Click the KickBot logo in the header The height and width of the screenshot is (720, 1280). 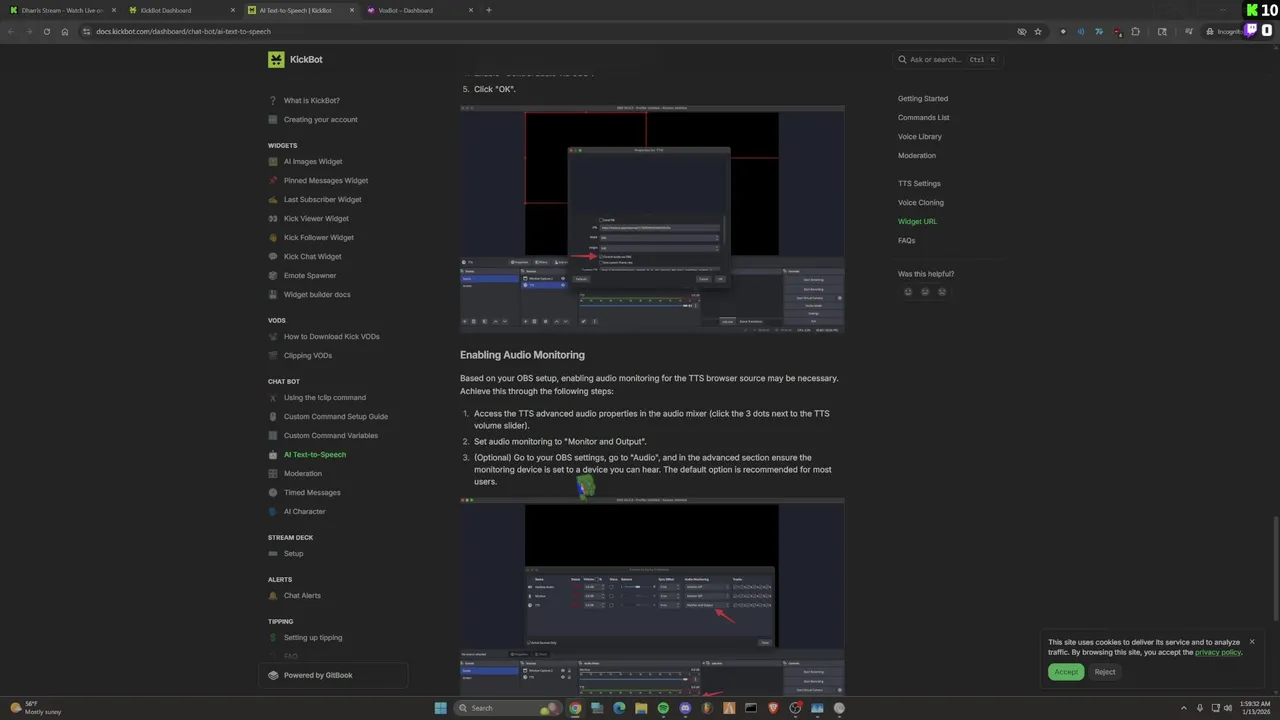pyautogui.click(x=276, y=60)
